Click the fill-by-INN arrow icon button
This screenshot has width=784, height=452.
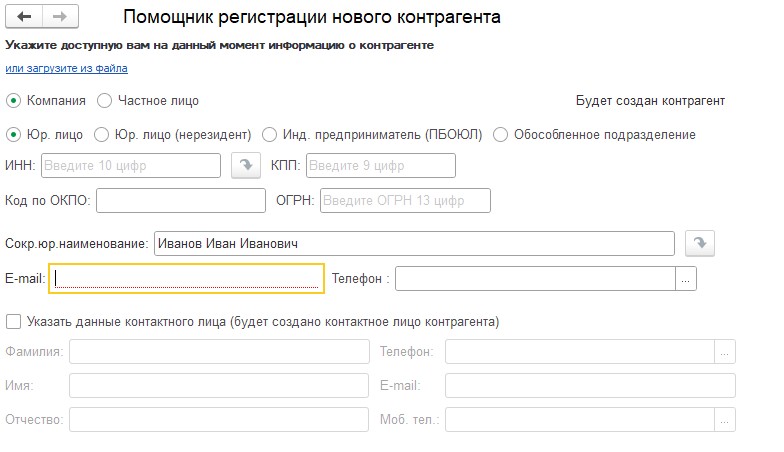point(246,166)
